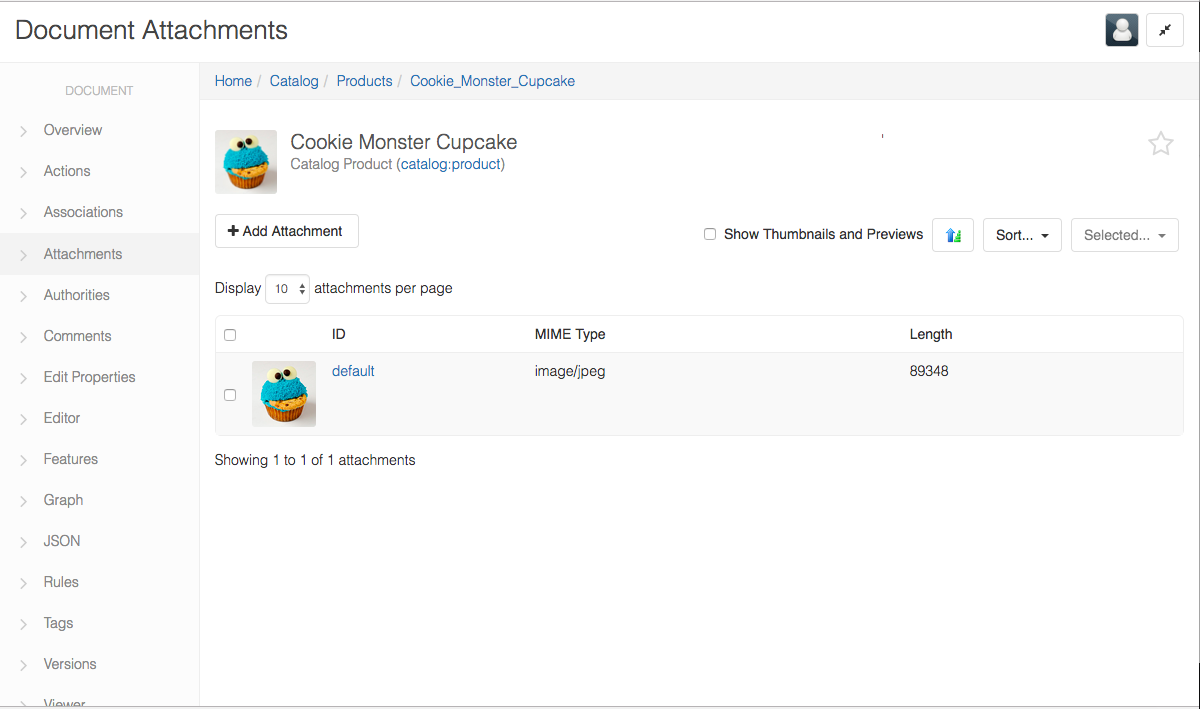Toggle the select-all attachments header checkbox

point(230,335)
